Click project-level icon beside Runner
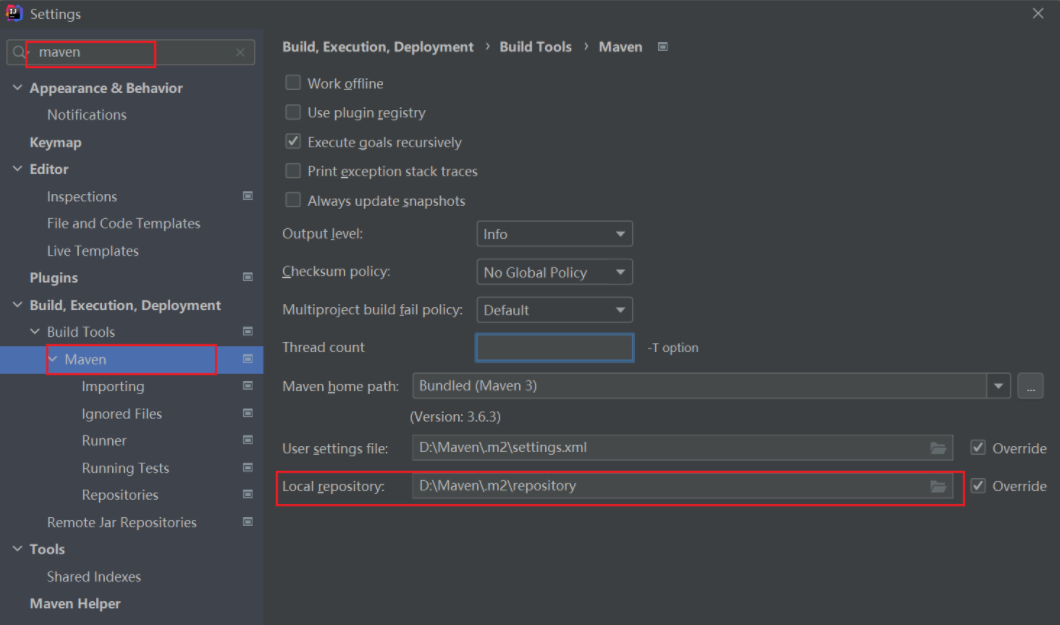1060x625 pixels. [248, 440]
